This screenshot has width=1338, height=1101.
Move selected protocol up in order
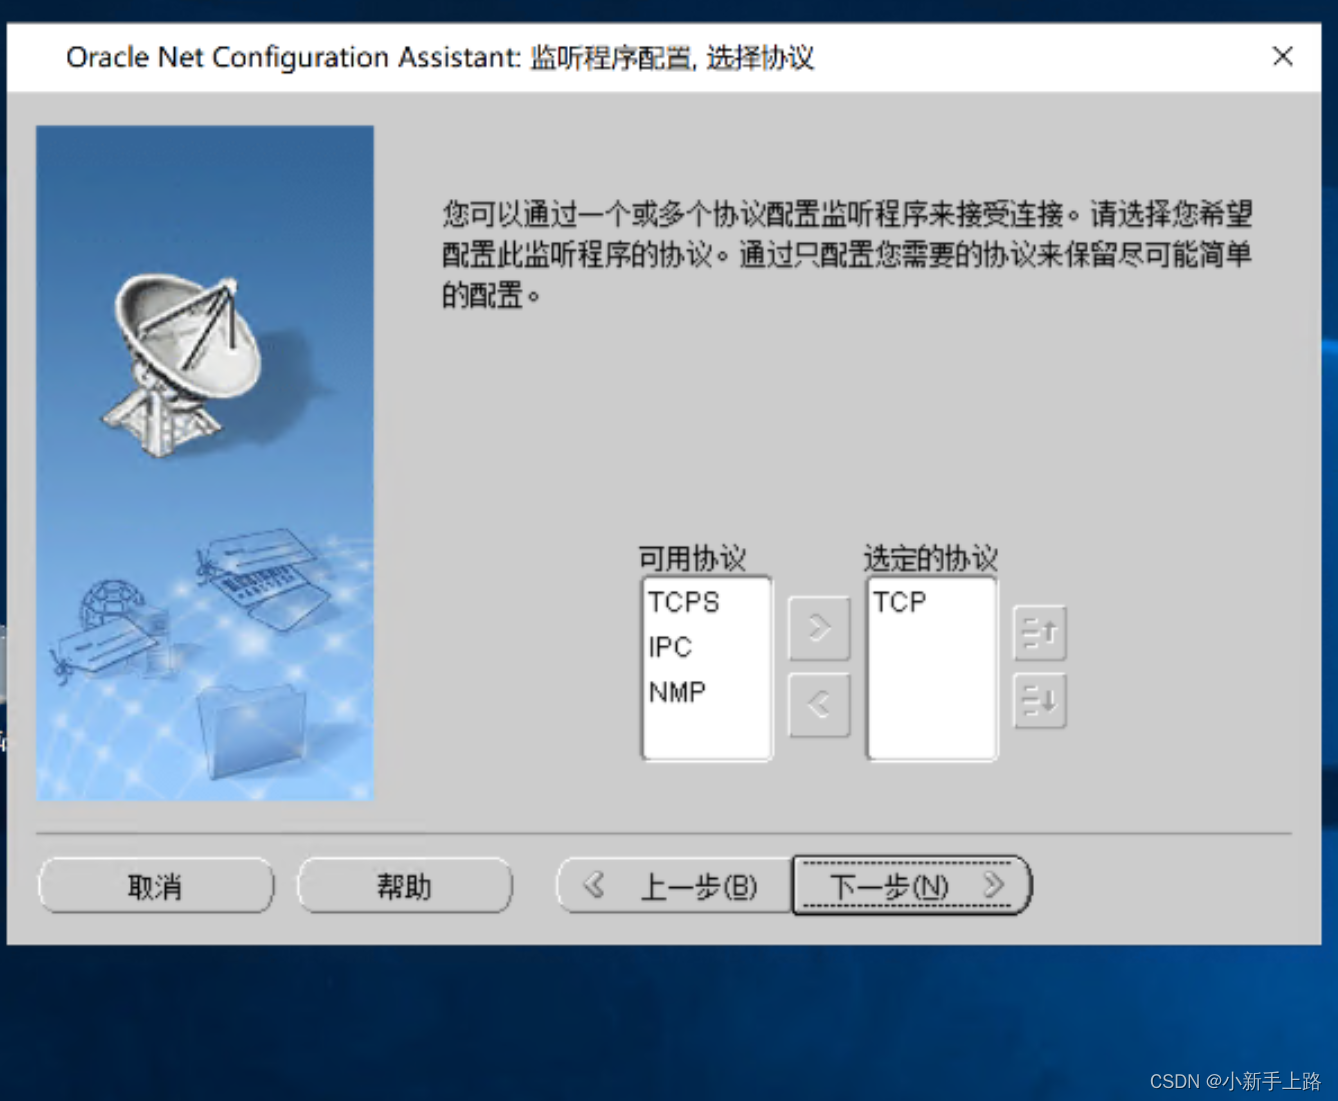1040,632
